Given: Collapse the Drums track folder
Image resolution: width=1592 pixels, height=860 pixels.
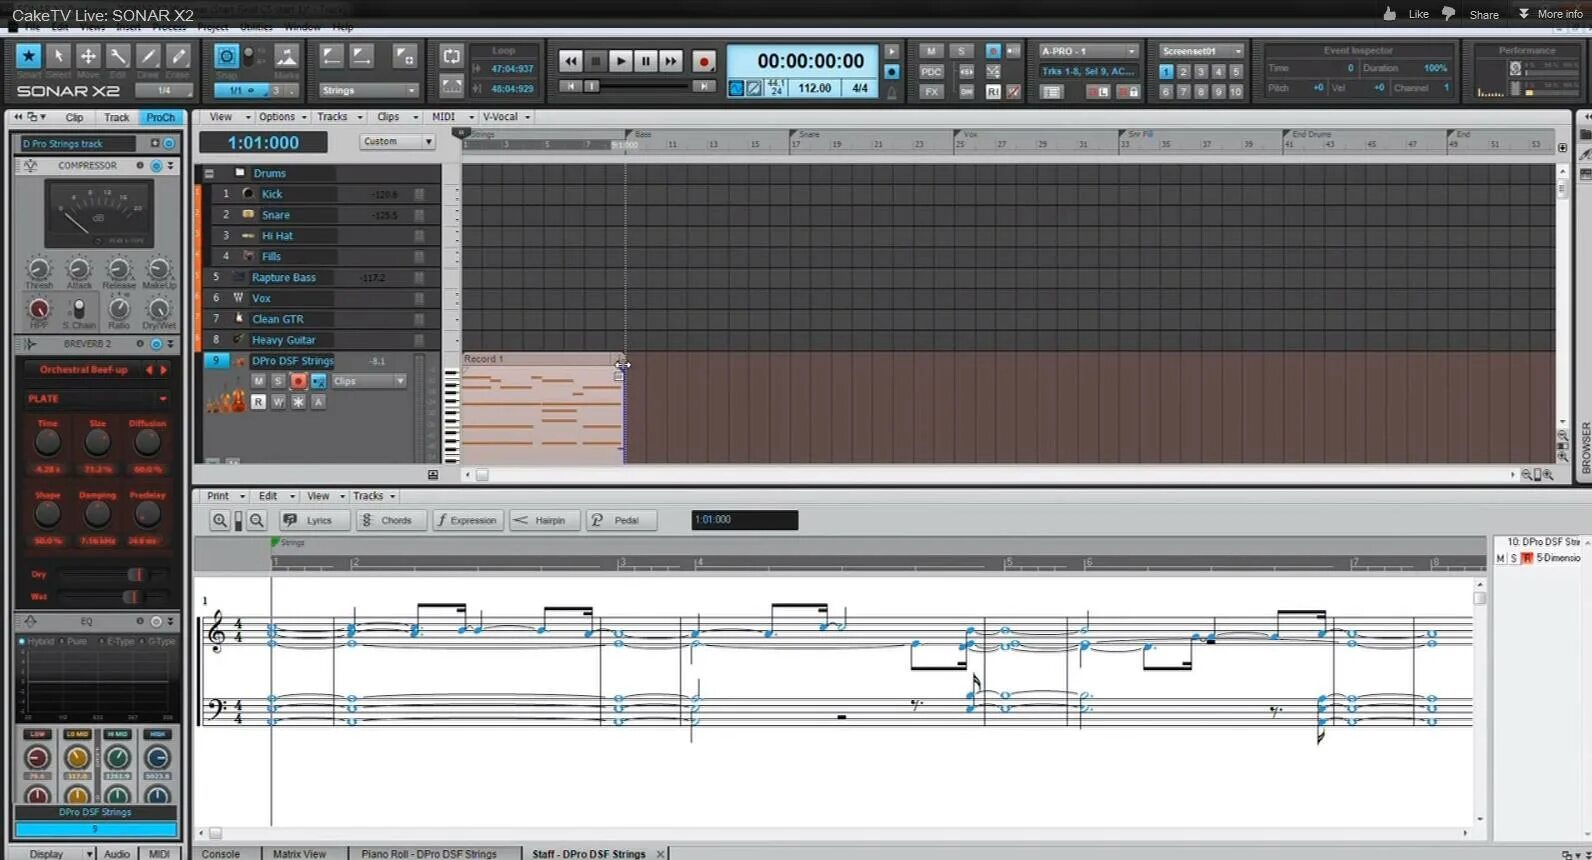Looking at the screenshot, I should click(209, 173).
